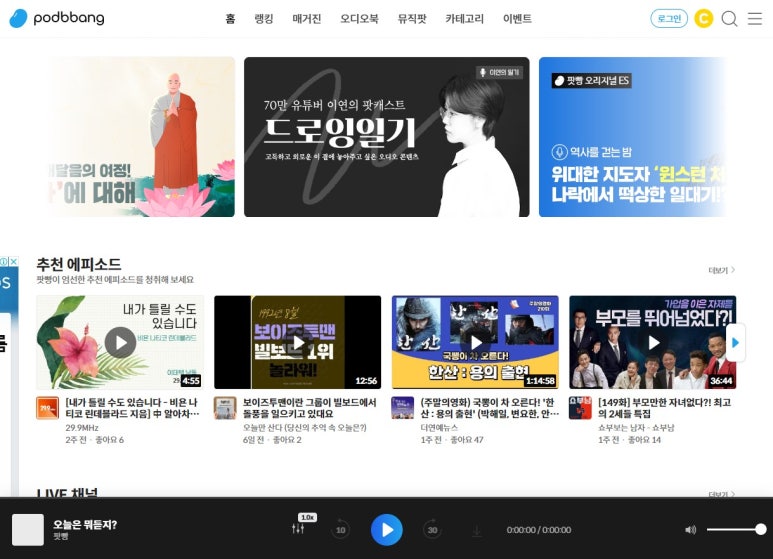
Task: Open the [149화] 부모만한 자녀없다 title
Action: point(665,408)
